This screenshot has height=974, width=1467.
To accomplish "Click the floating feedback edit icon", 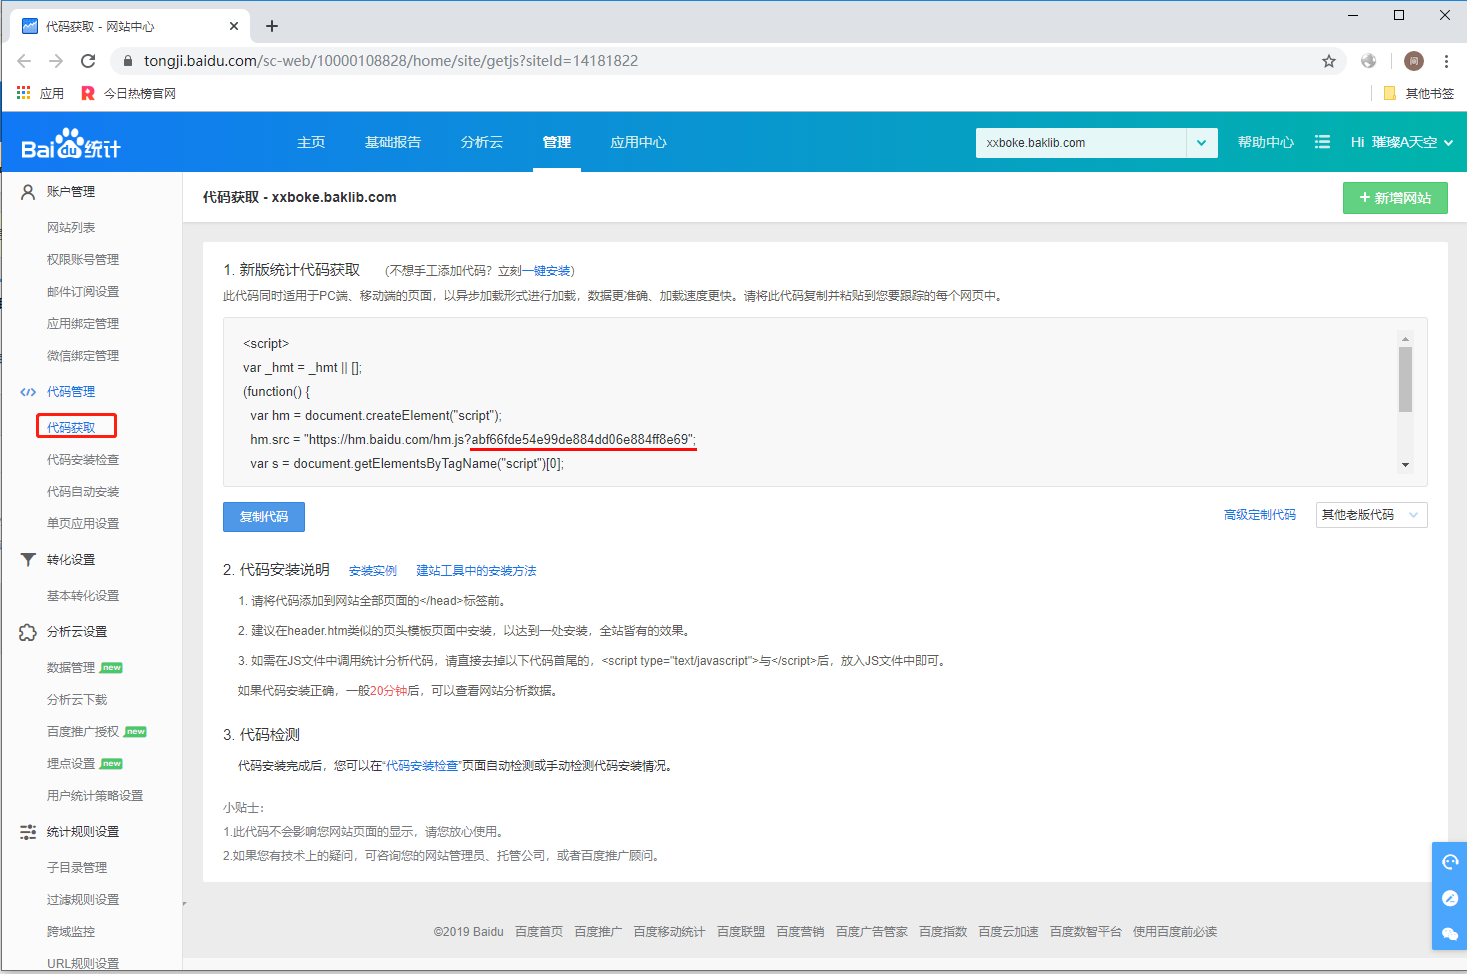I will click(x=1450, y=898).
